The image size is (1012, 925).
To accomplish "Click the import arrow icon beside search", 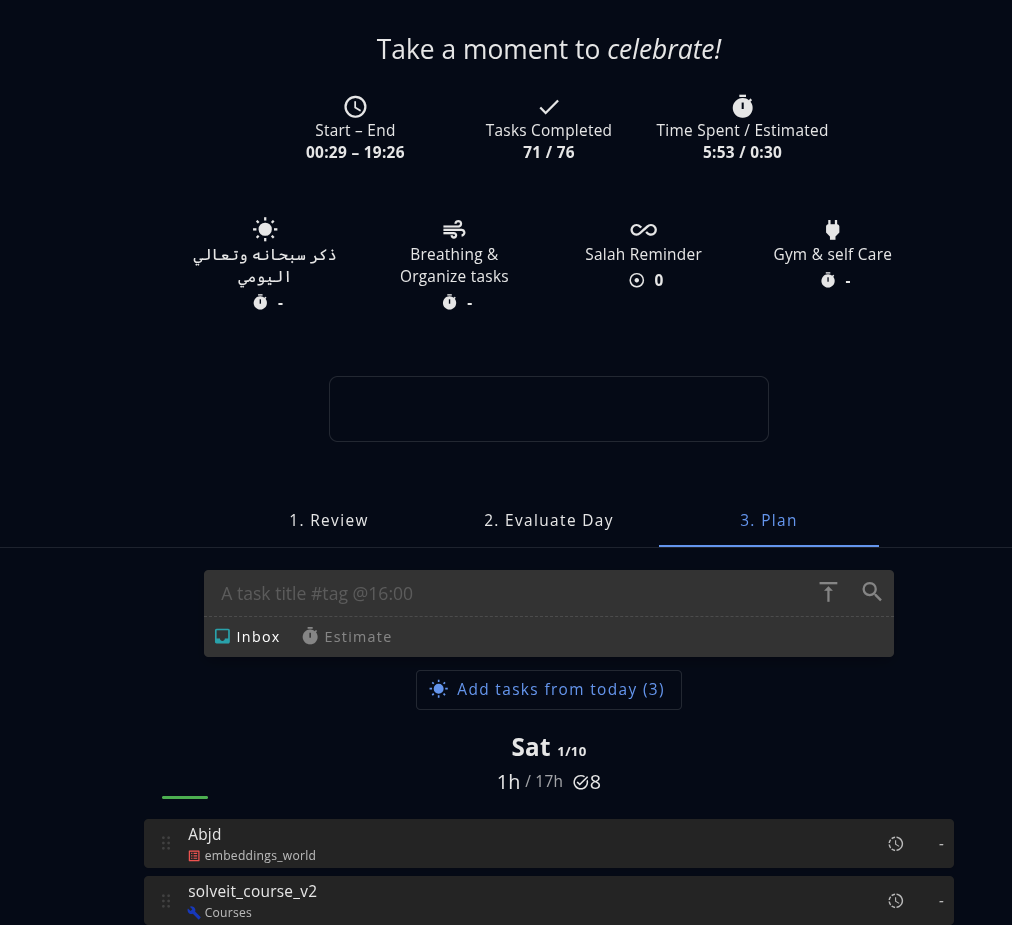I will (828, 592).
